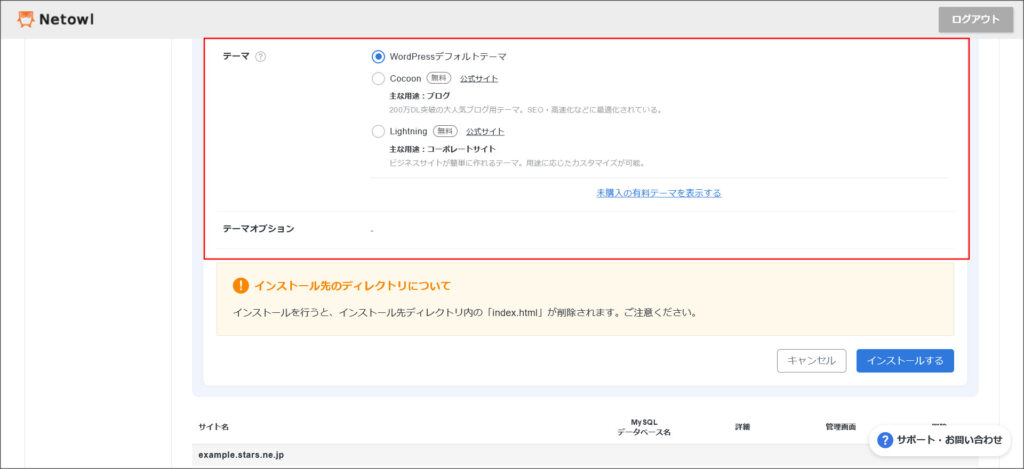
Task: Click the index.html warning message text
Action: point(465,312)
